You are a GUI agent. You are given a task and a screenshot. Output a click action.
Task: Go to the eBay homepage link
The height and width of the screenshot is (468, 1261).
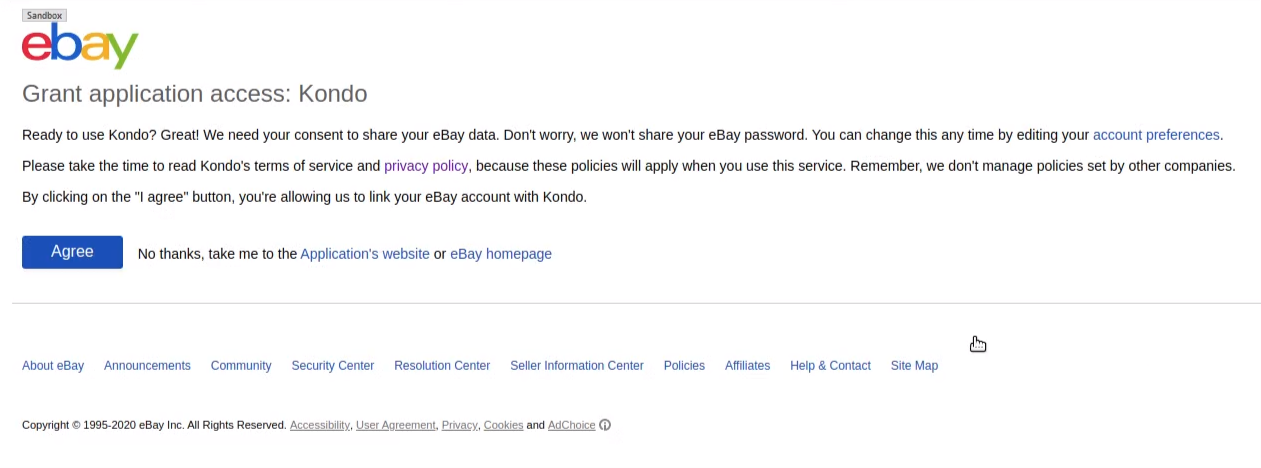click(501, 254)
